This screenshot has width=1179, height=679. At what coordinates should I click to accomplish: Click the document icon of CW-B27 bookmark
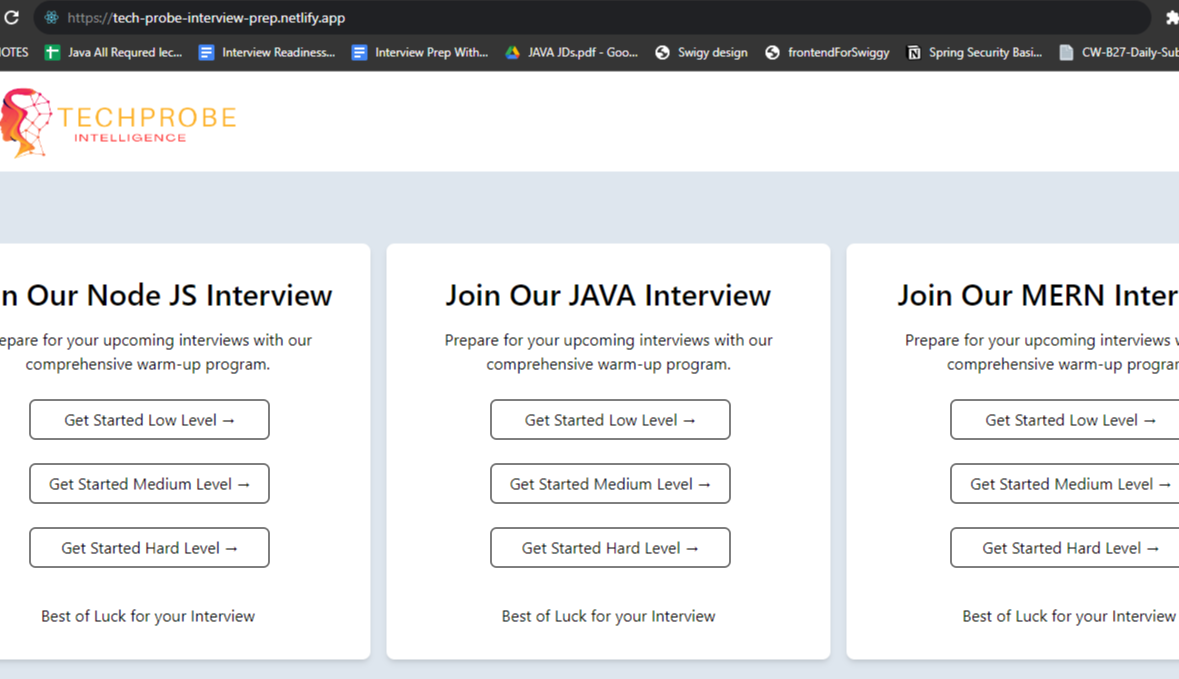click(x=1066, y=52)
